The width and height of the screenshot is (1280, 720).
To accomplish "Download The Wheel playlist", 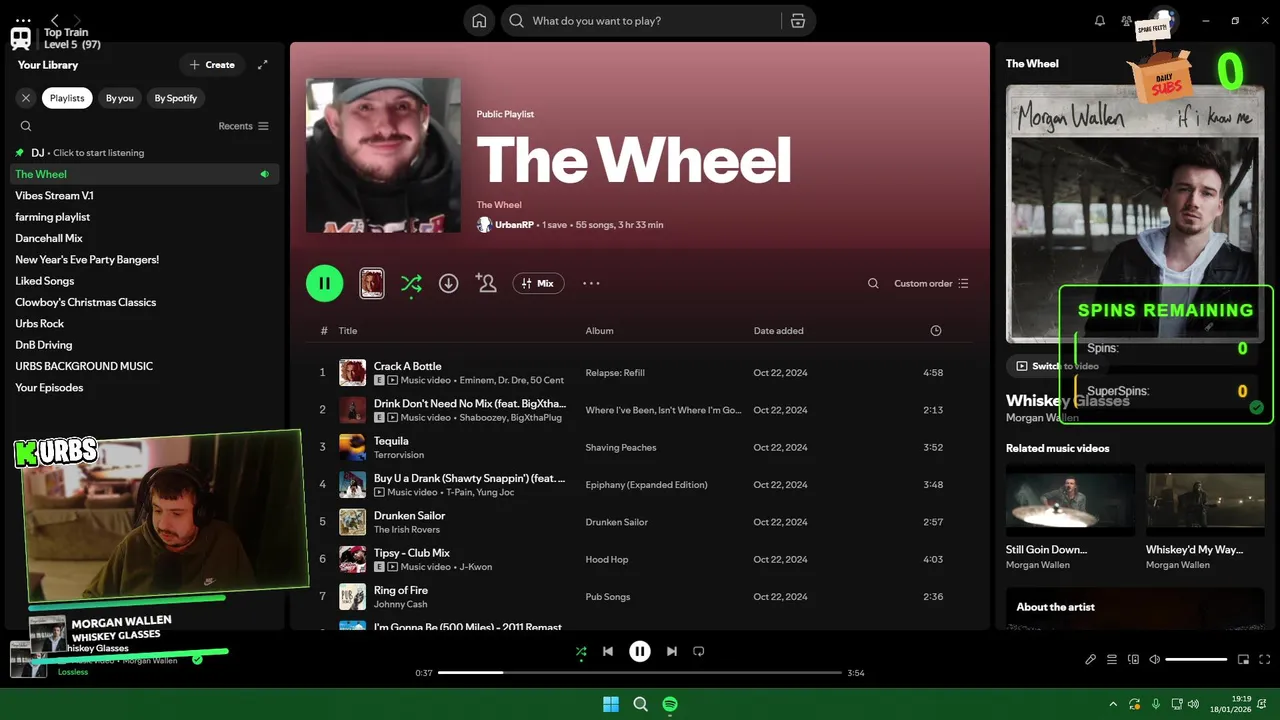I will [x=449, y=284].
